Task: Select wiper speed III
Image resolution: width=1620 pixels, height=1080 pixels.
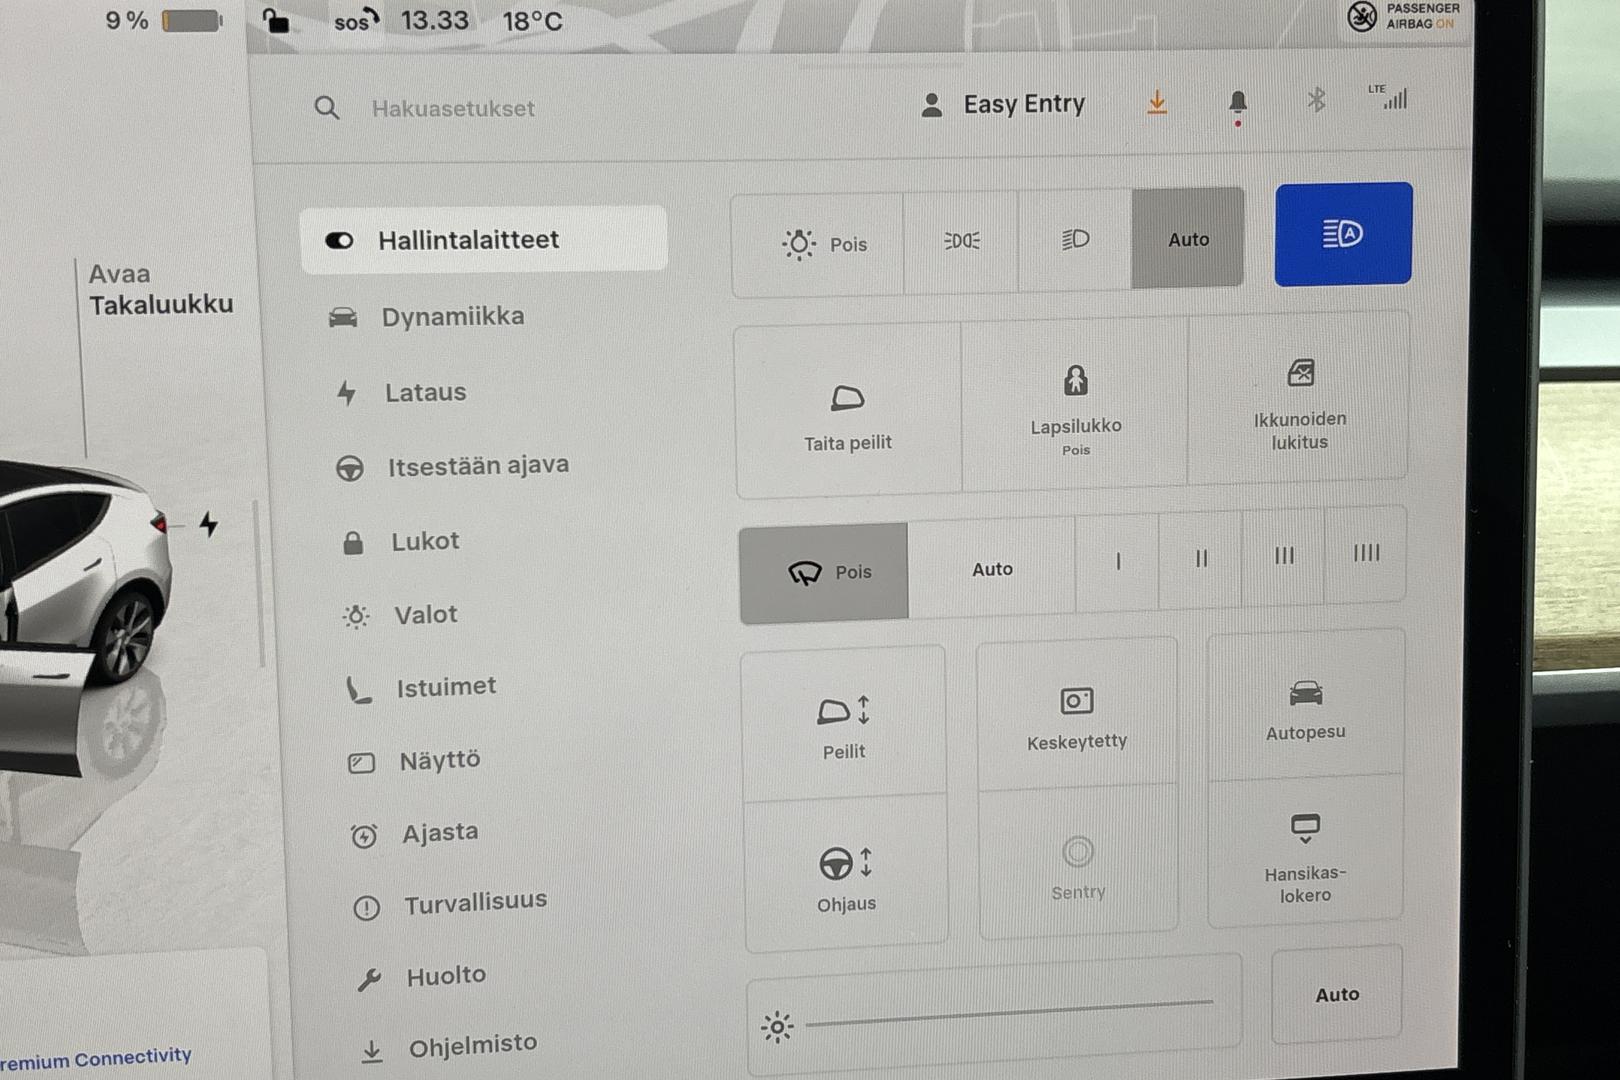Action: pos(1284,555)
